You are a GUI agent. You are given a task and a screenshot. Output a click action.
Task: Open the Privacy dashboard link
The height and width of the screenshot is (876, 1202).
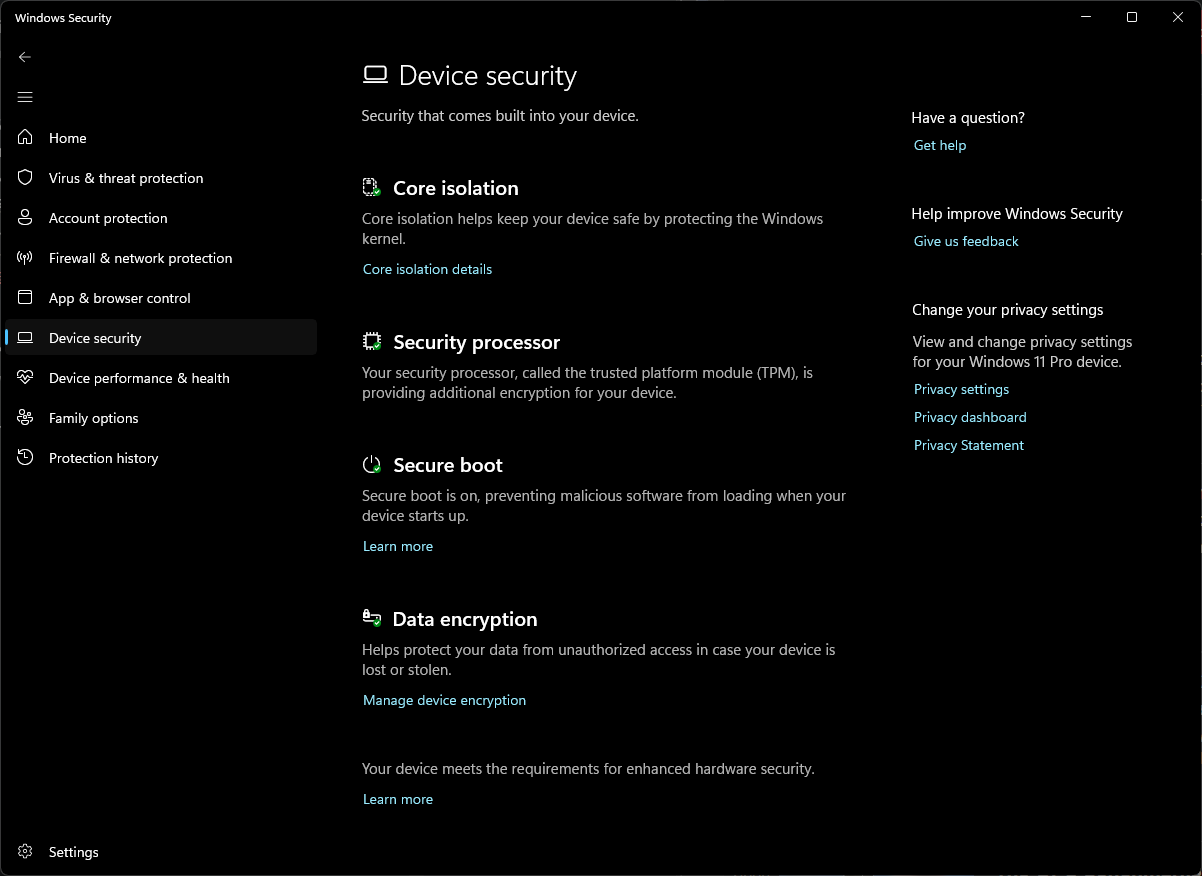click(x=970, y=417)
